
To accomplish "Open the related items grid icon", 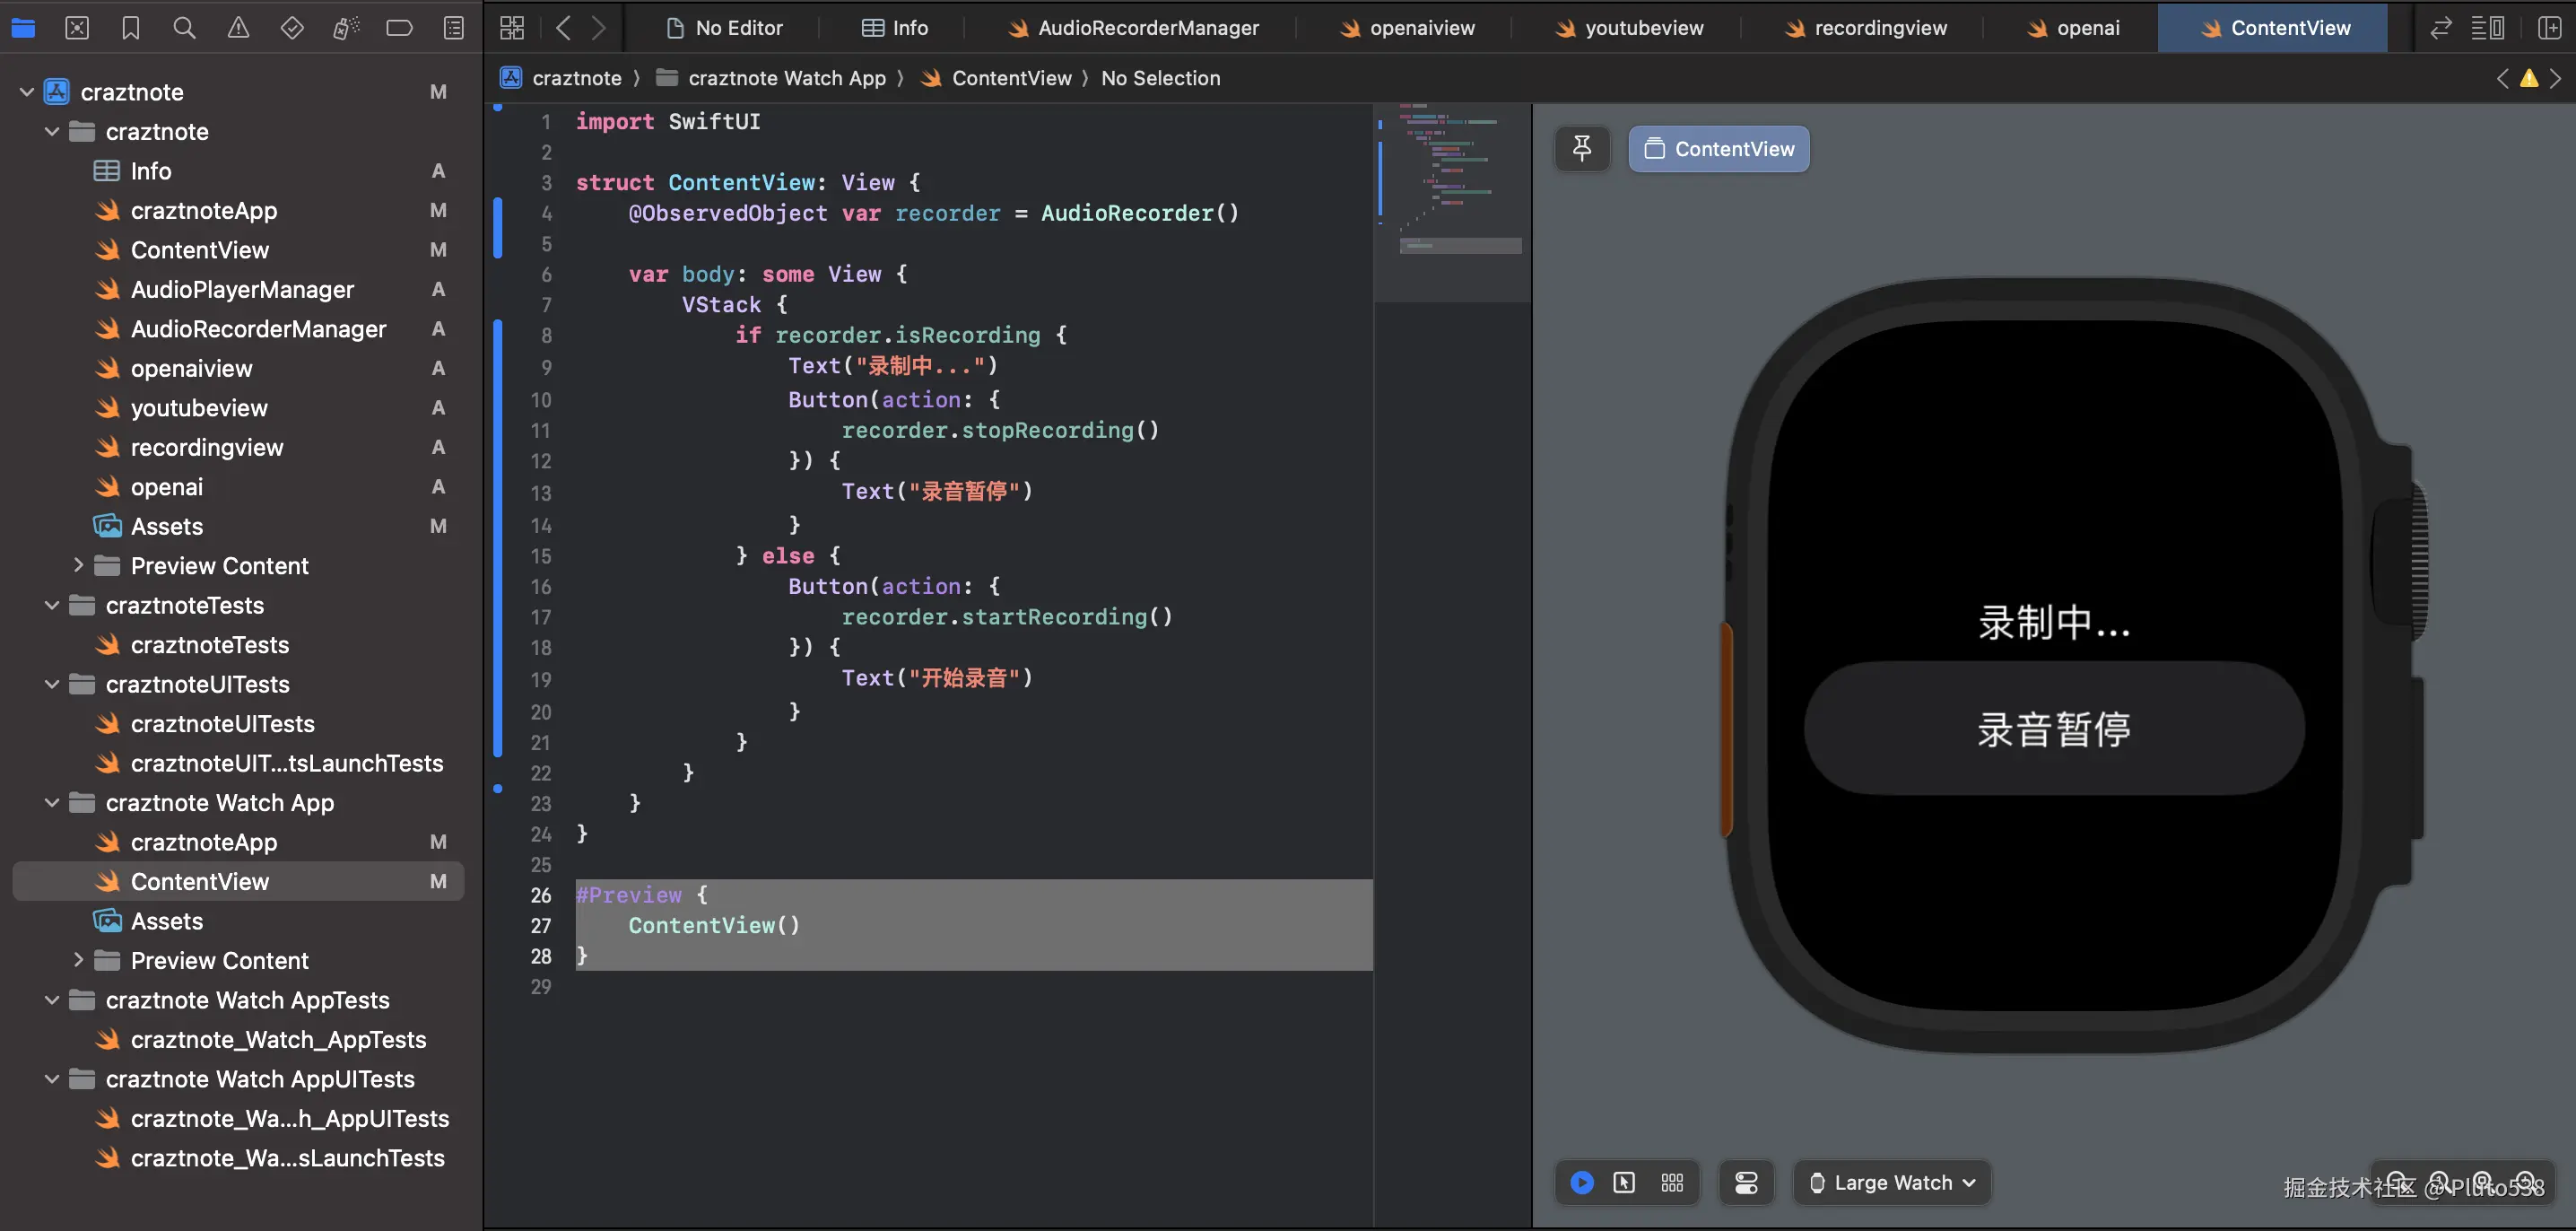I will [x=512, y=28].
